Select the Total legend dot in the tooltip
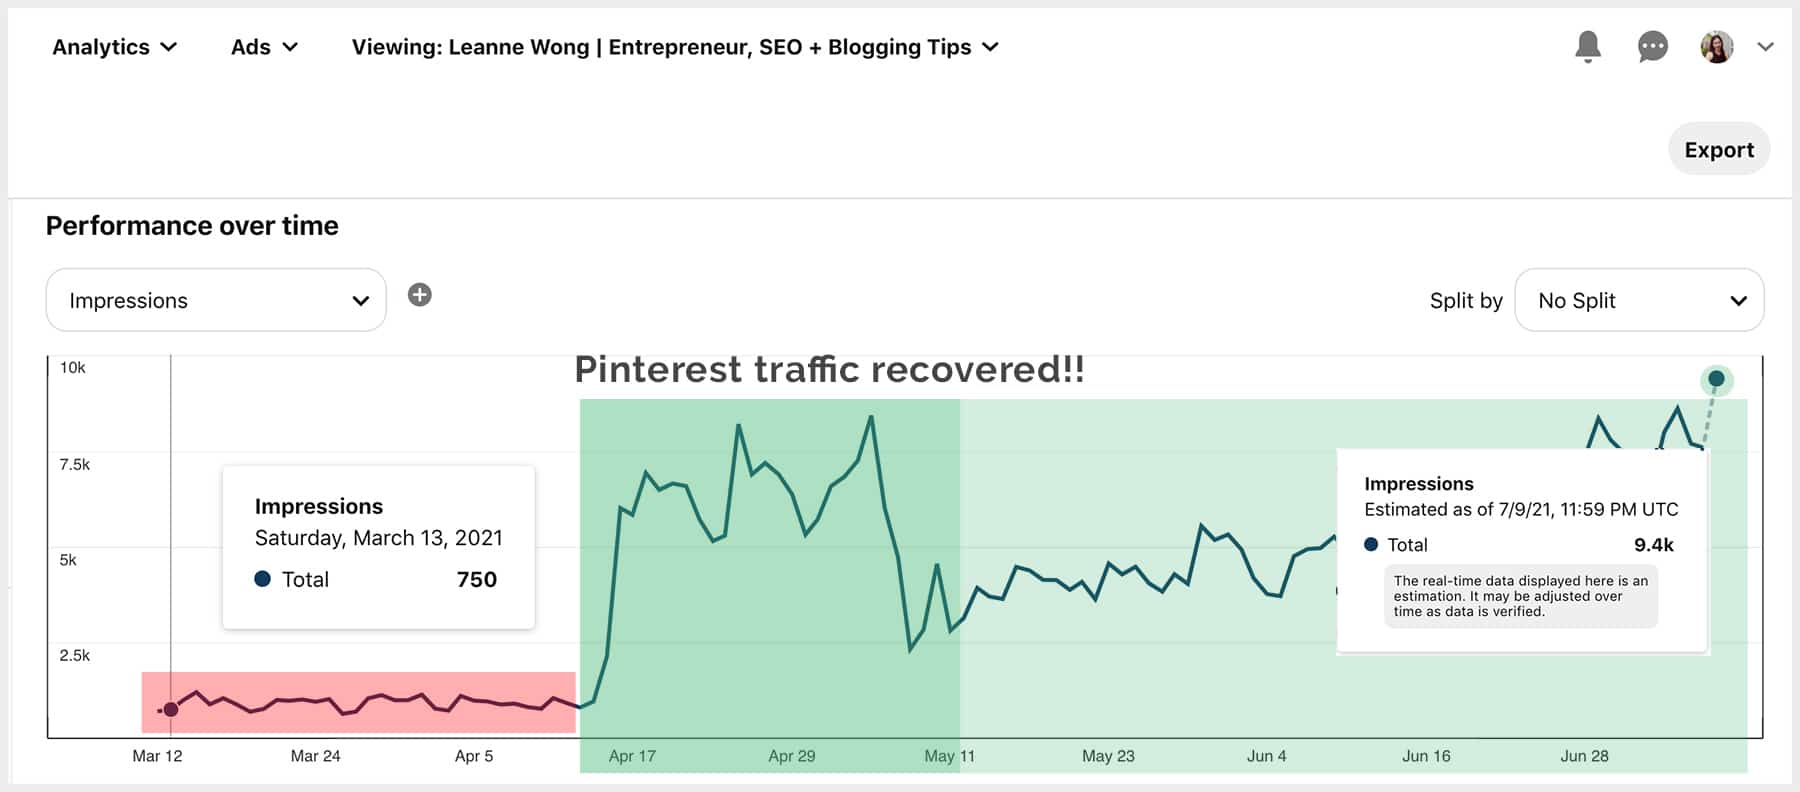 point(263,579)
